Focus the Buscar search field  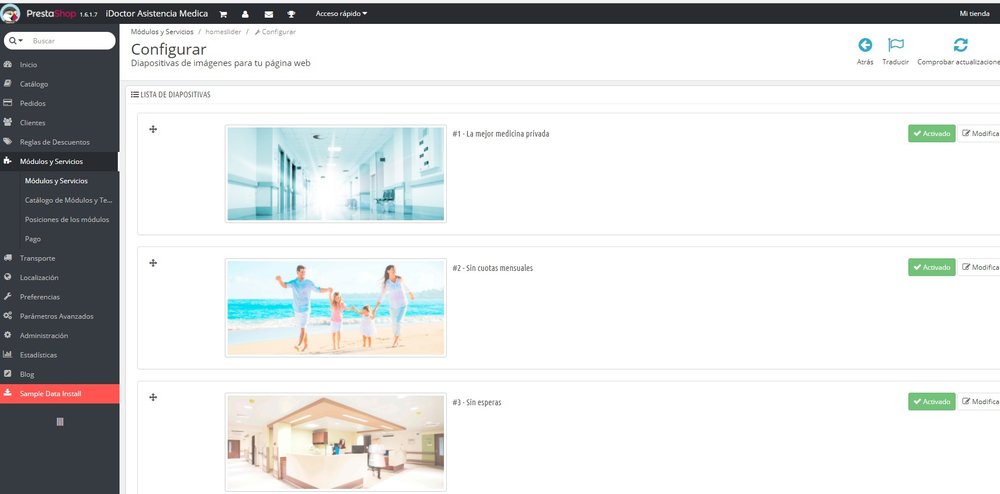coord(70,41)
